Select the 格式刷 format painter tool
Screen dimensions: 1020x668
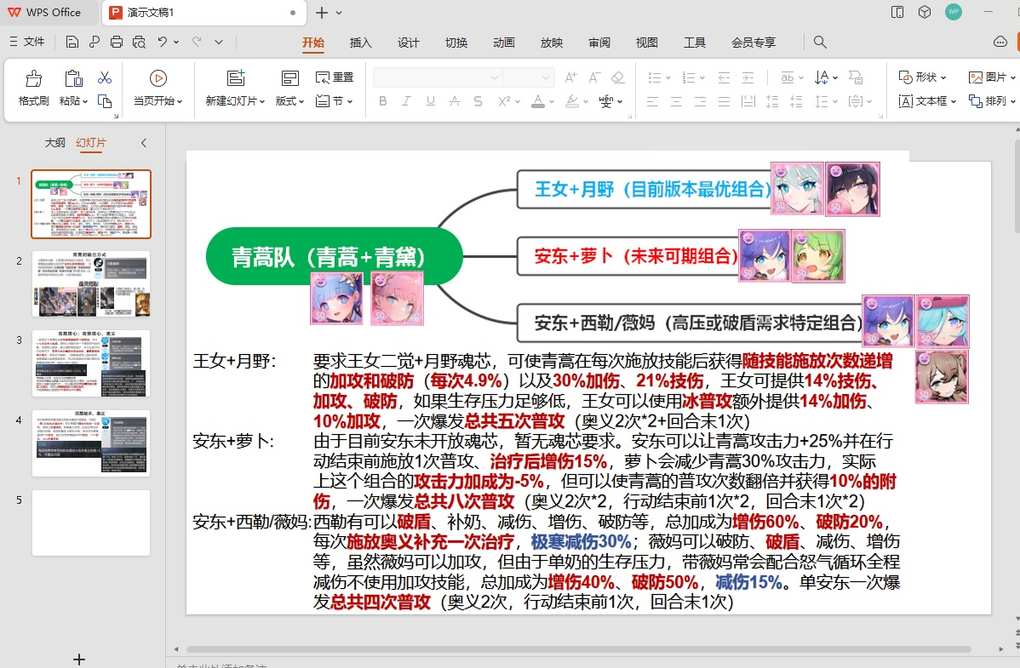click(34, 87)
